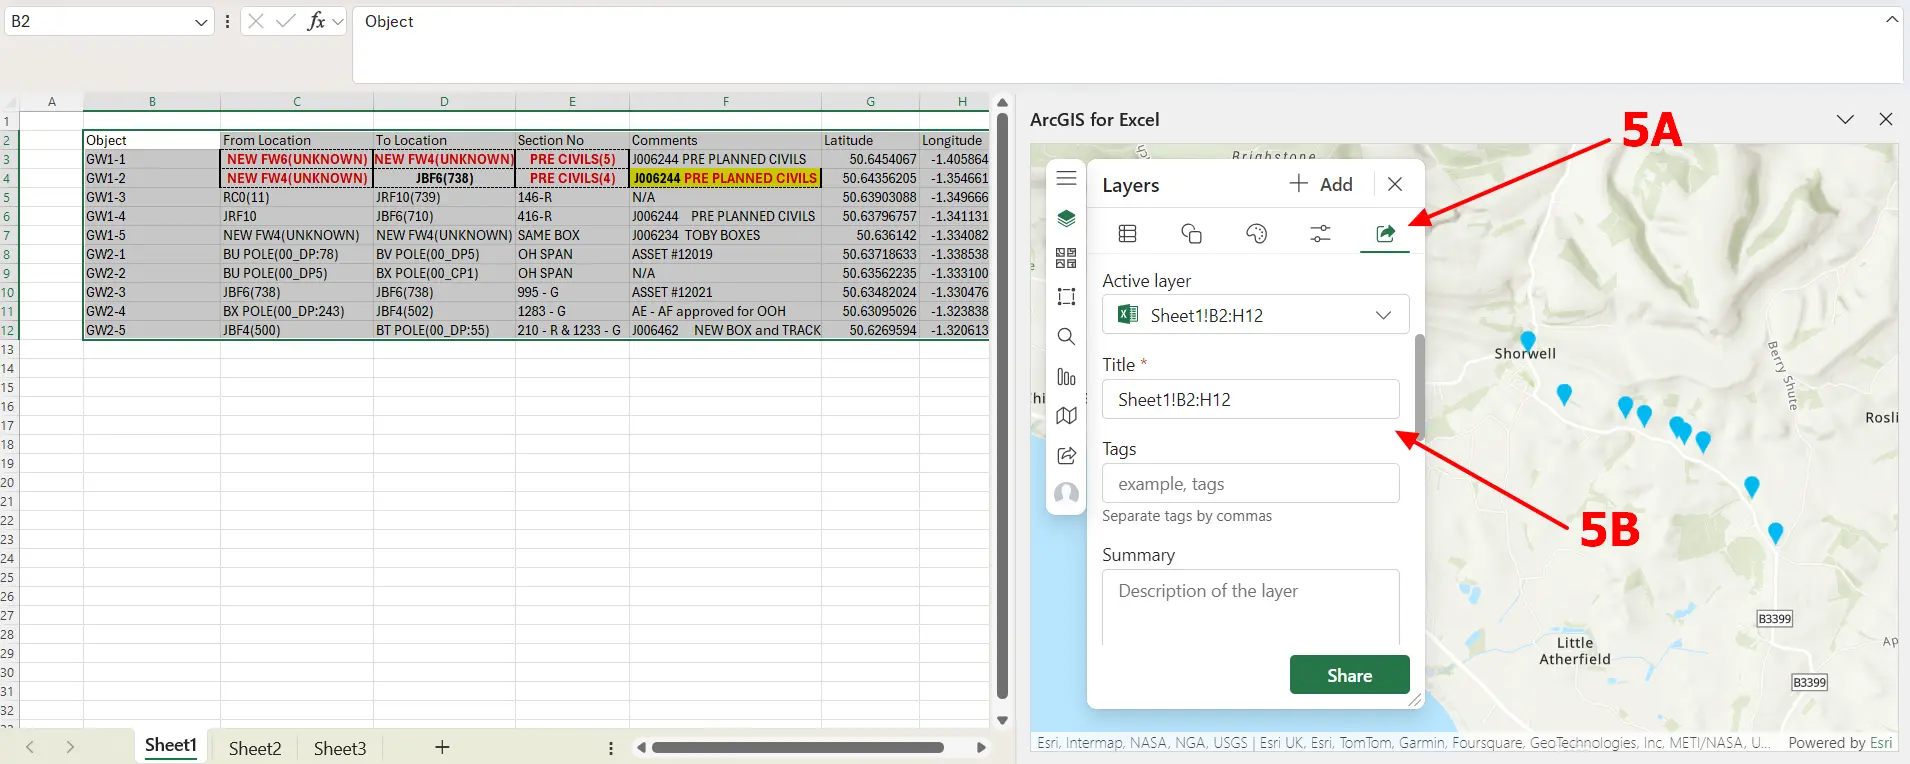Select the Longitude header cell
Image resolution: width=1910 pixels, height=764 pixels.
point(954,140)
